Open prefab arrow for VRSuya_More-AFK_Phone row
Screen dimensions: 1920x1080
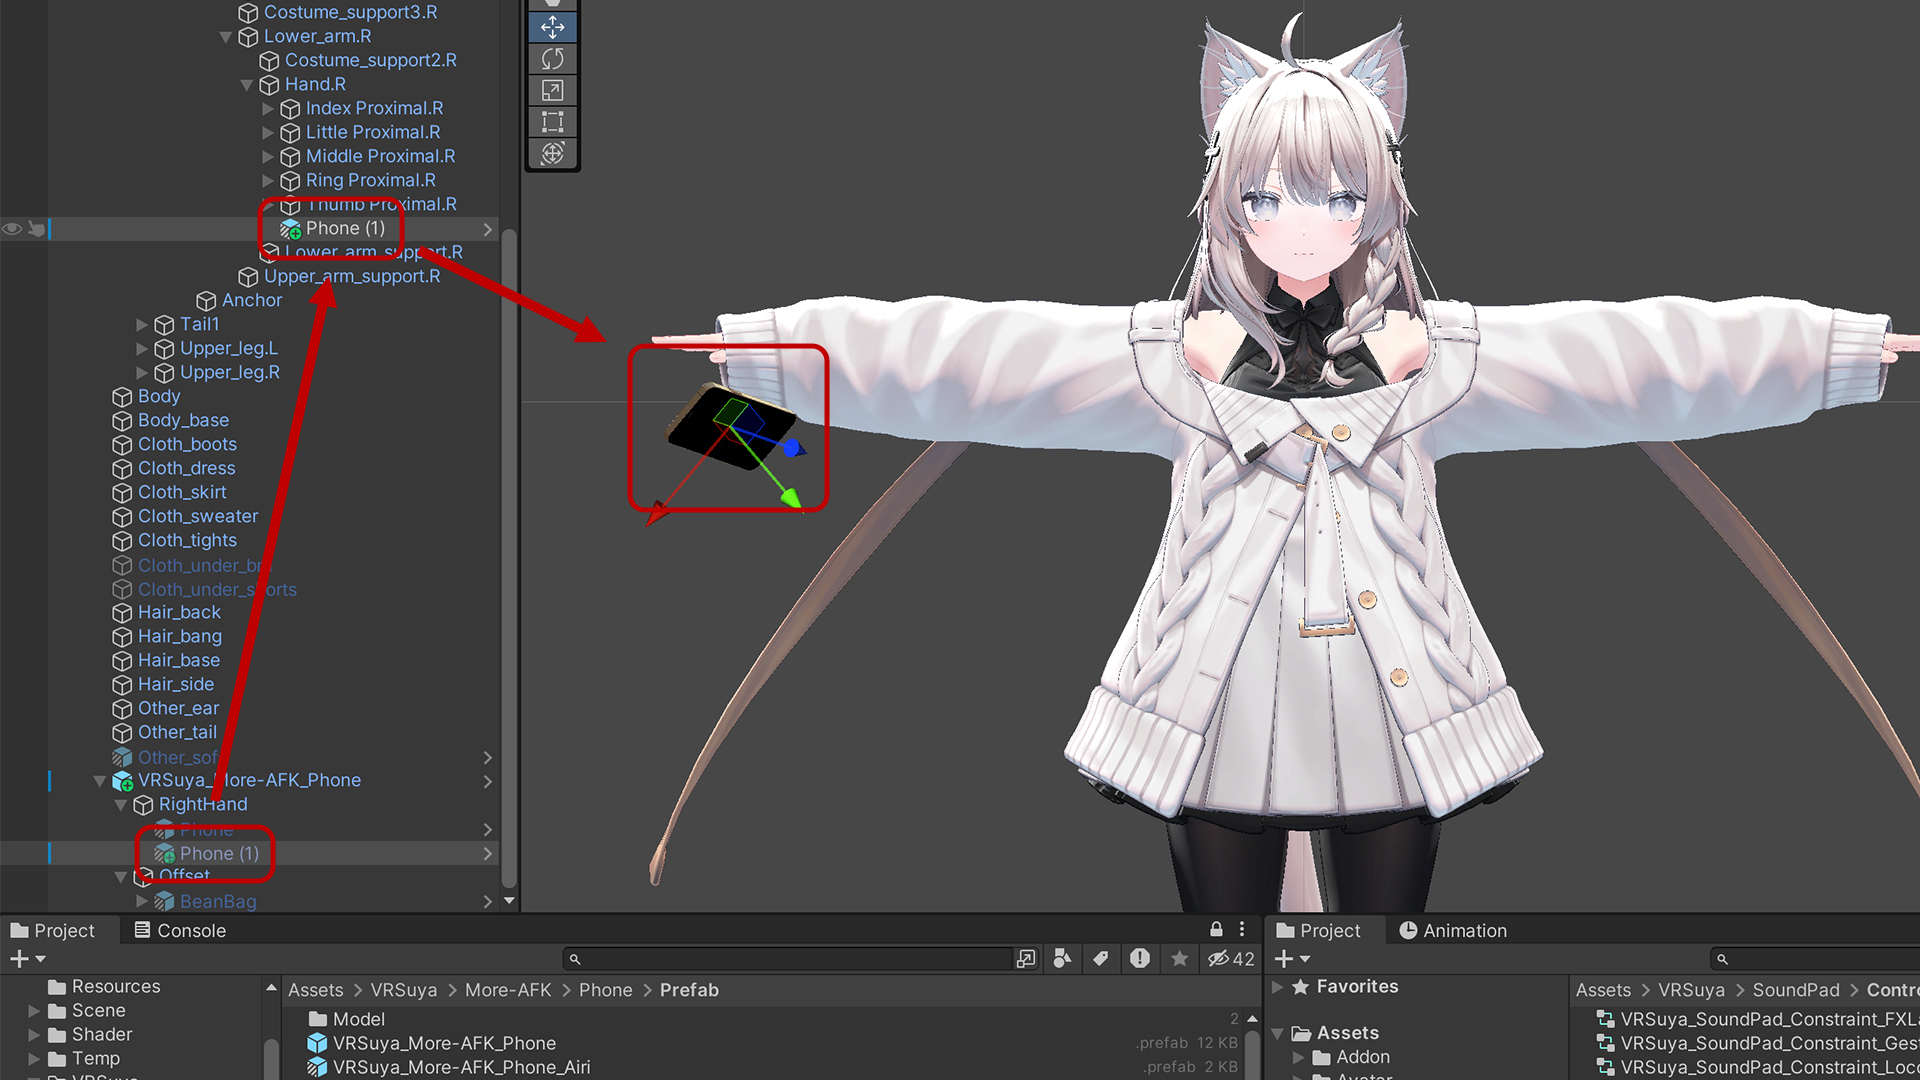(x=487, y=781)
